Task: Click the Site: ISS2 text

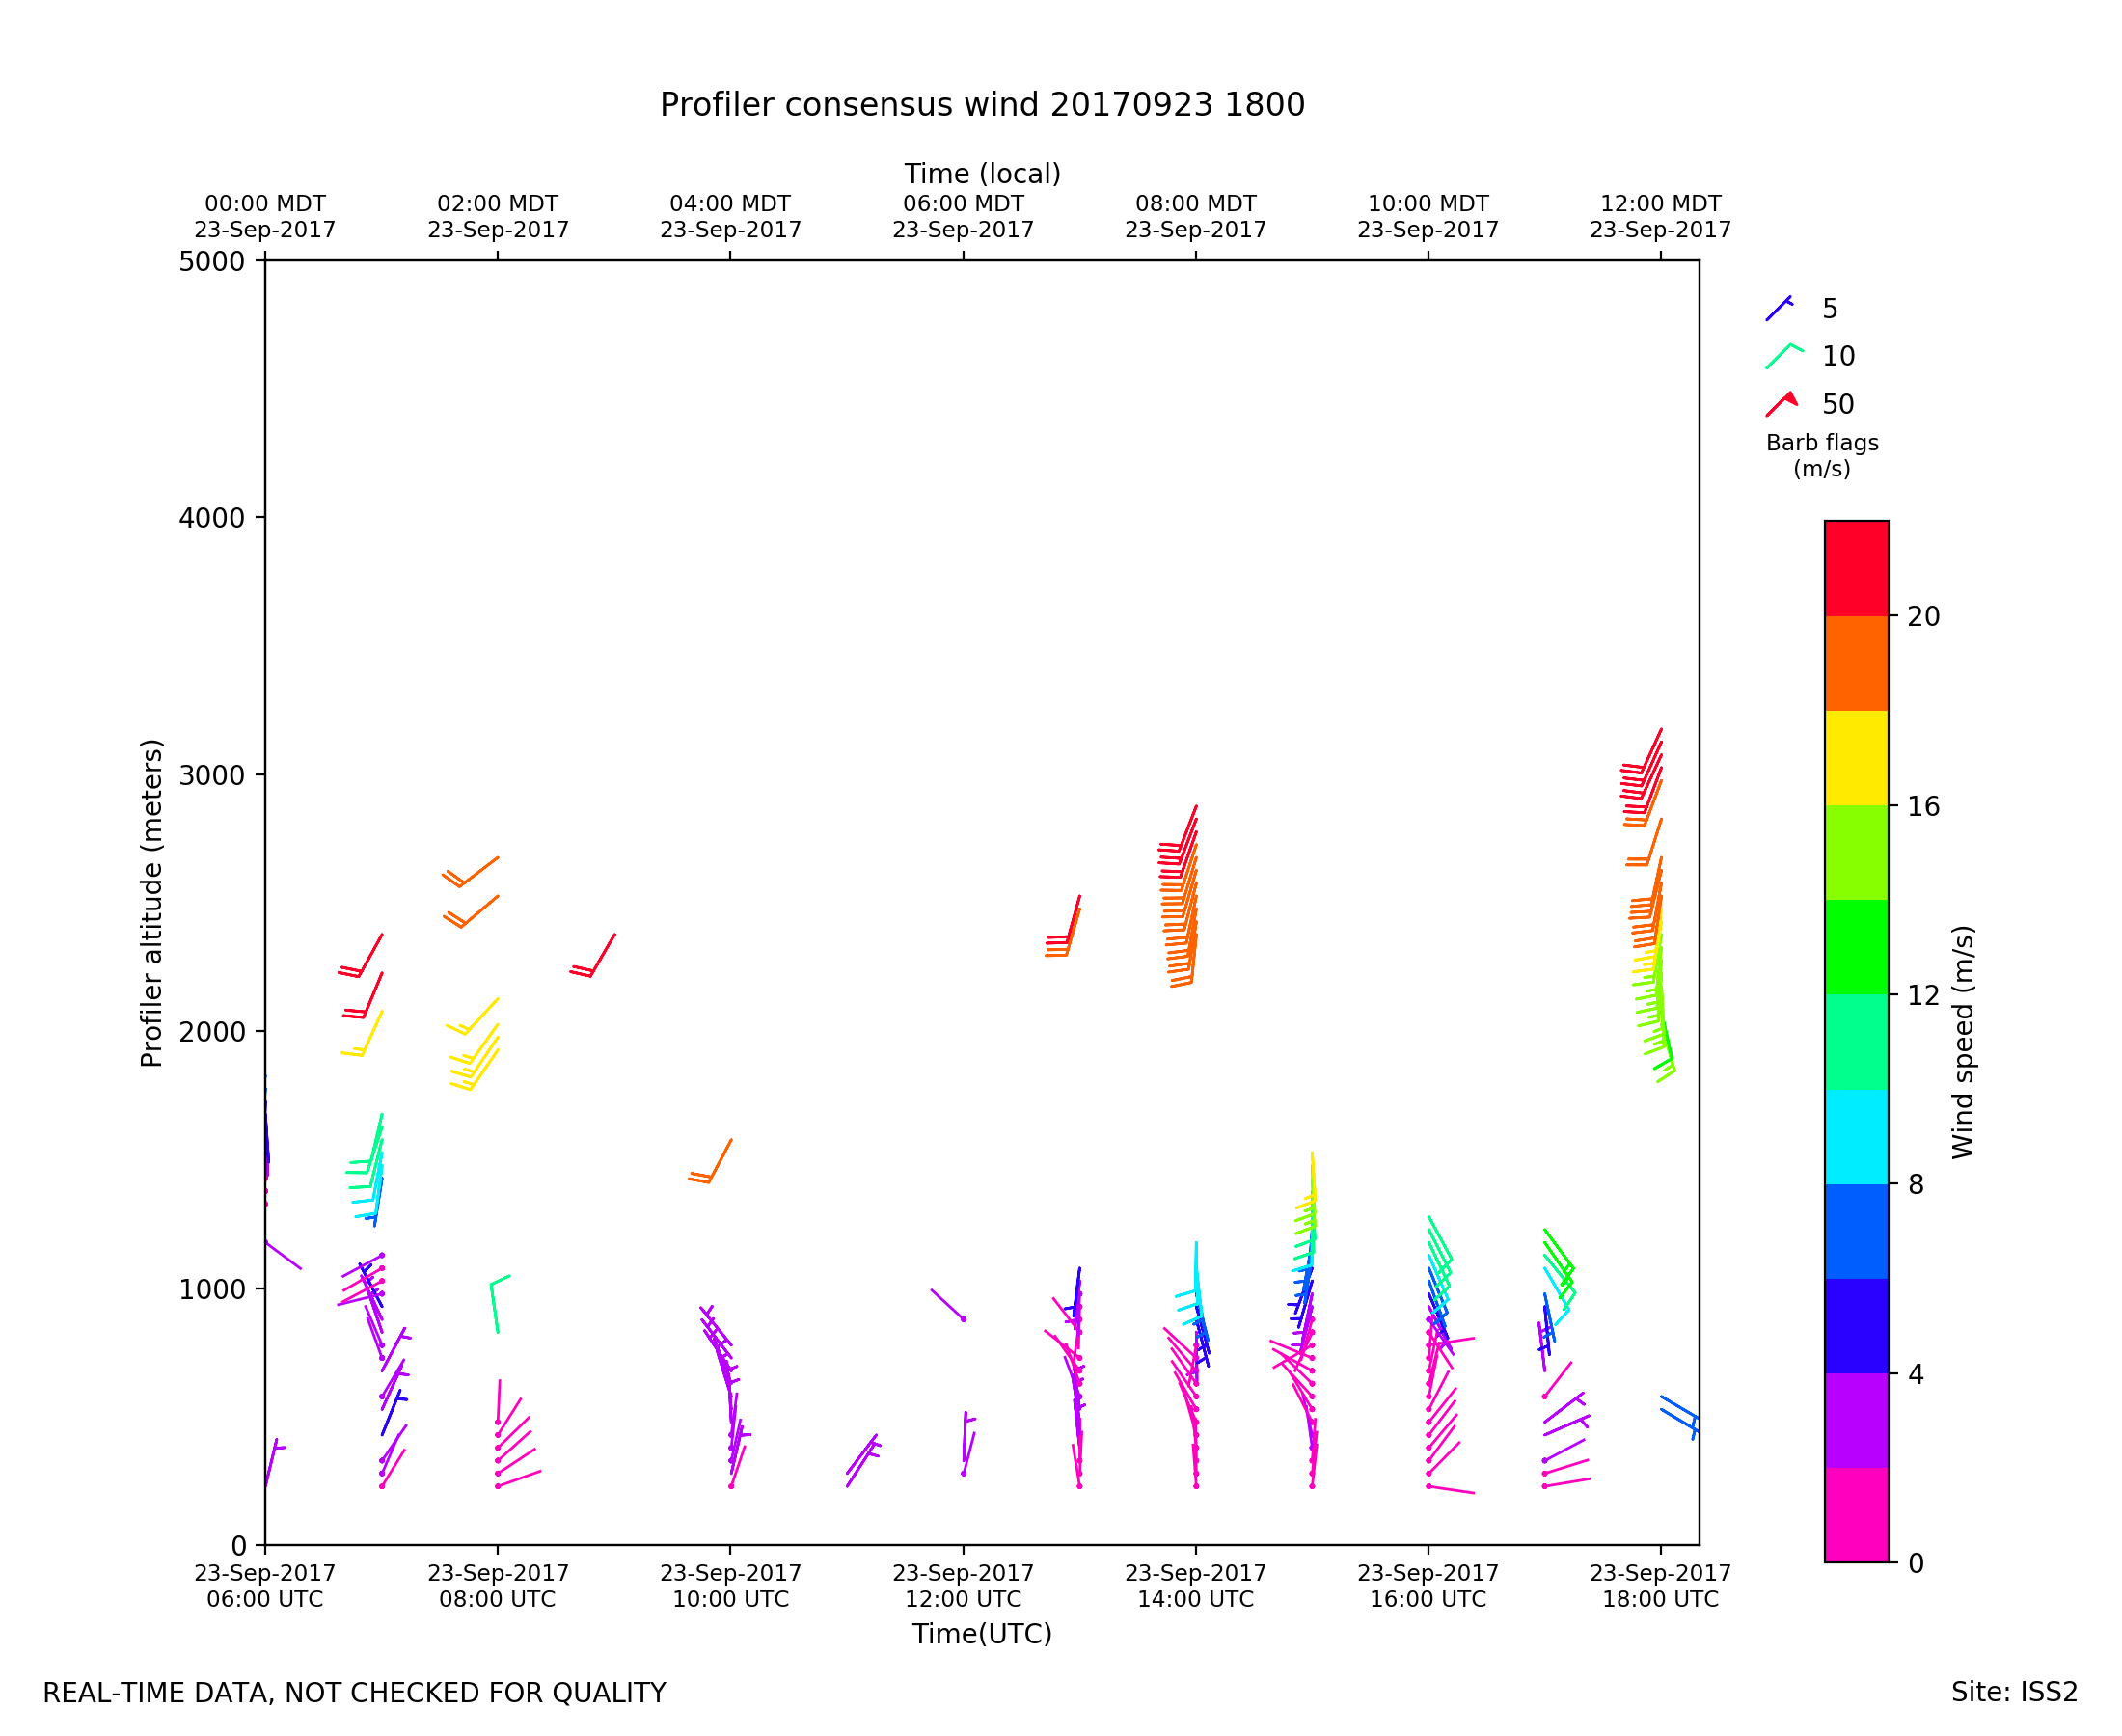Action: [2014, 1692]
